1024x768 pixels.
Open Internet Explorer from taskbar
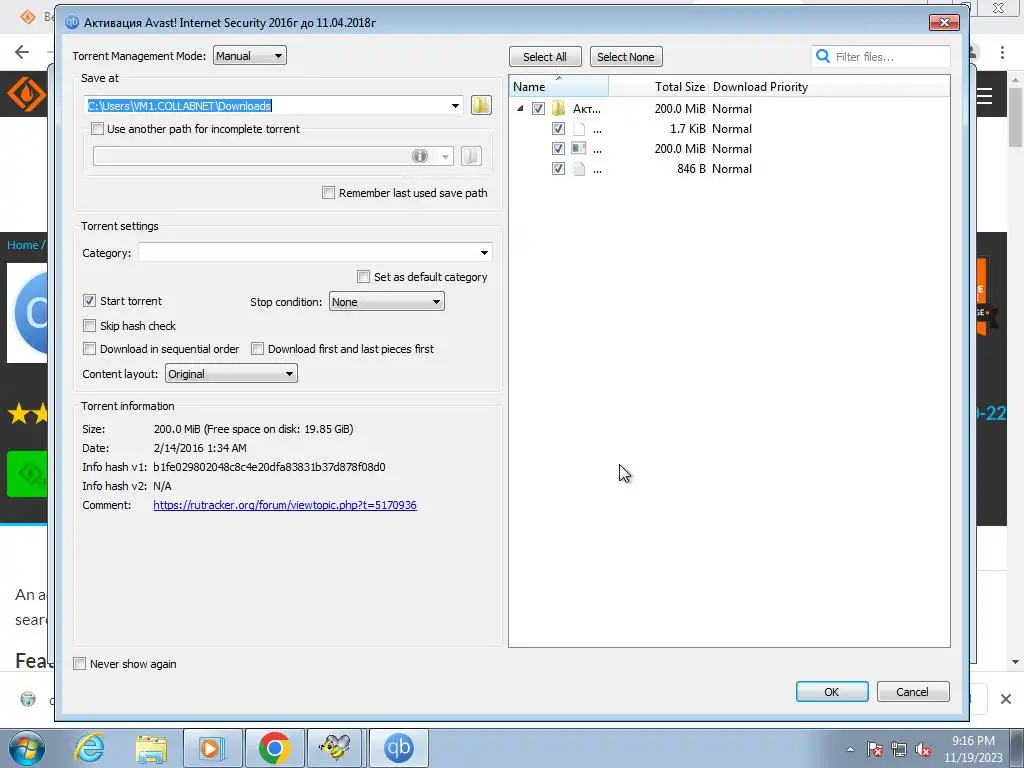point(89,748)
